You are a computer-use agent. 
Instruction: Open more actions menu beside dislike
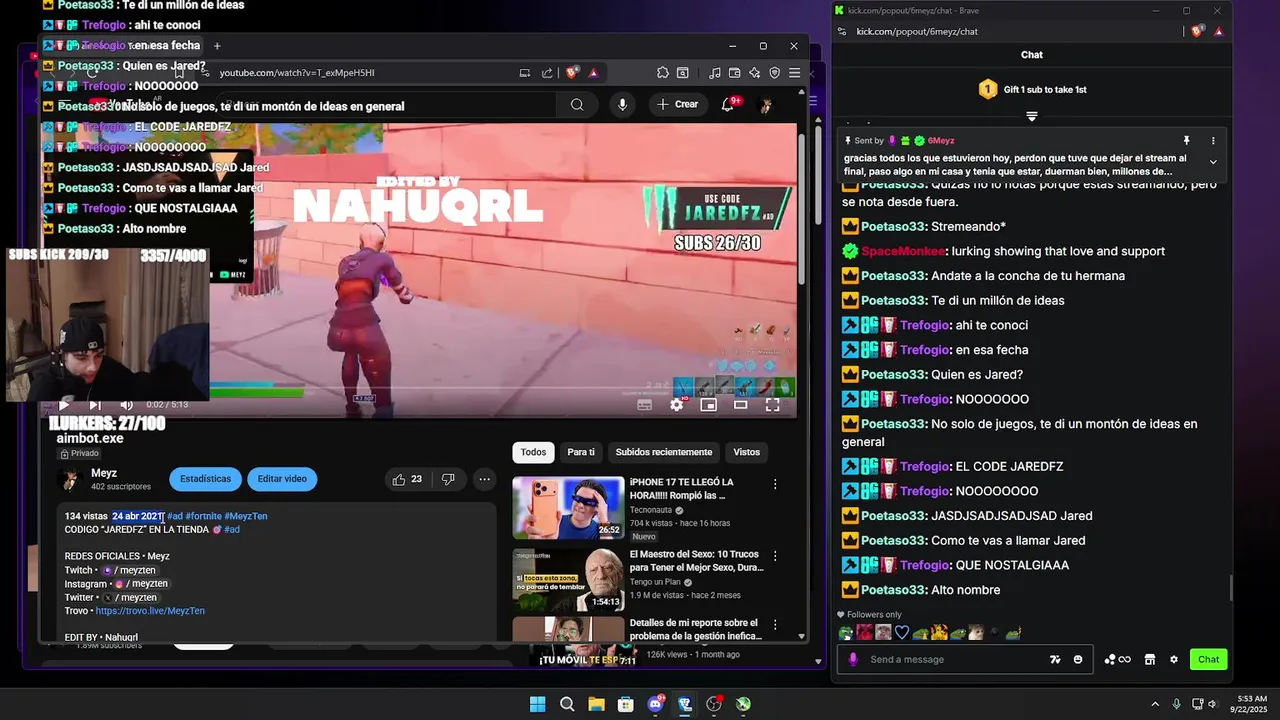[x=484, y=480]
